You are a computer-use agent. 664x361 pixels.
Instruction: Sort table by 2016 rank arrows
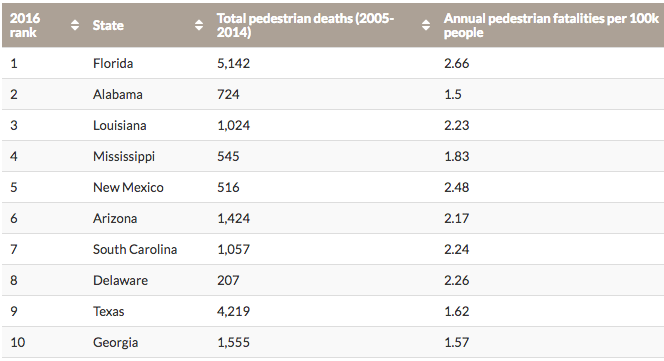point(75,25)
